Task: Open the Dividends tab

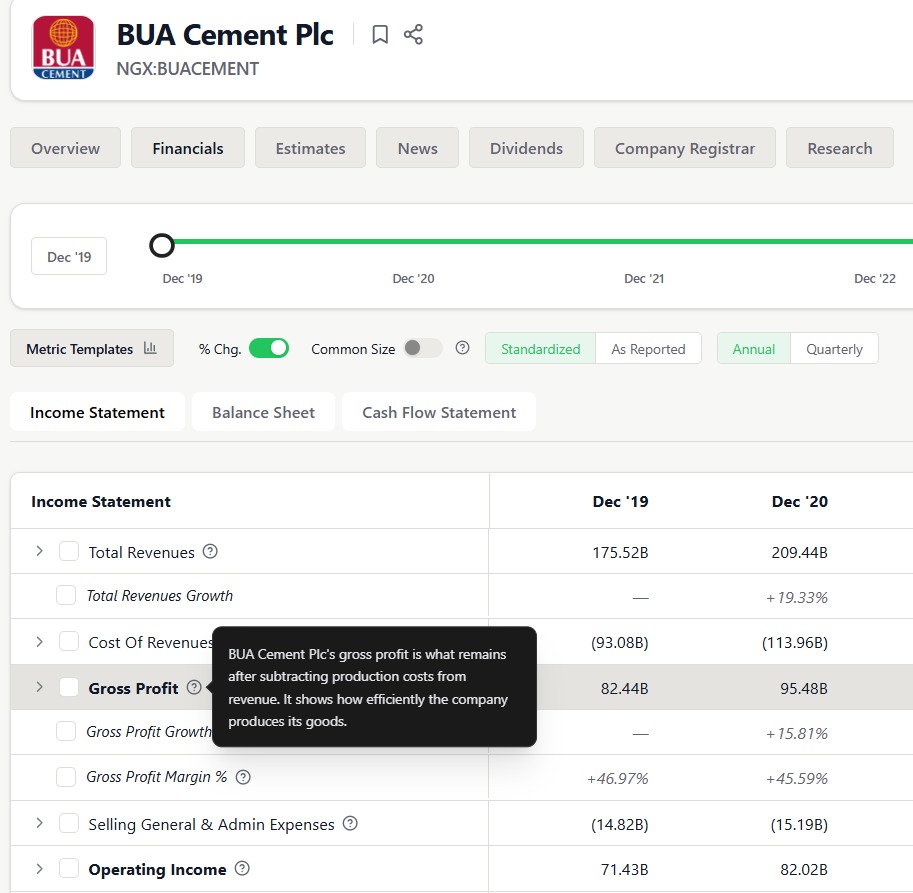Action: (526, 148)
